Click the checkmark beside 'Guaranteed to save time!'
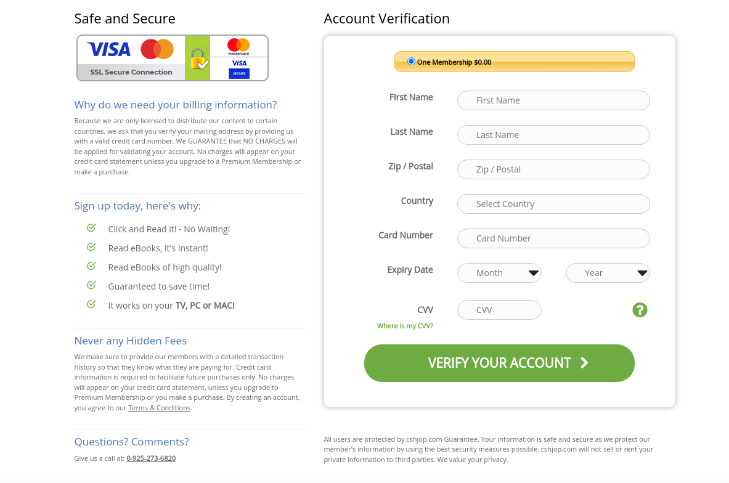Viewport: 729px width, 483px height. tap(91, 285)
